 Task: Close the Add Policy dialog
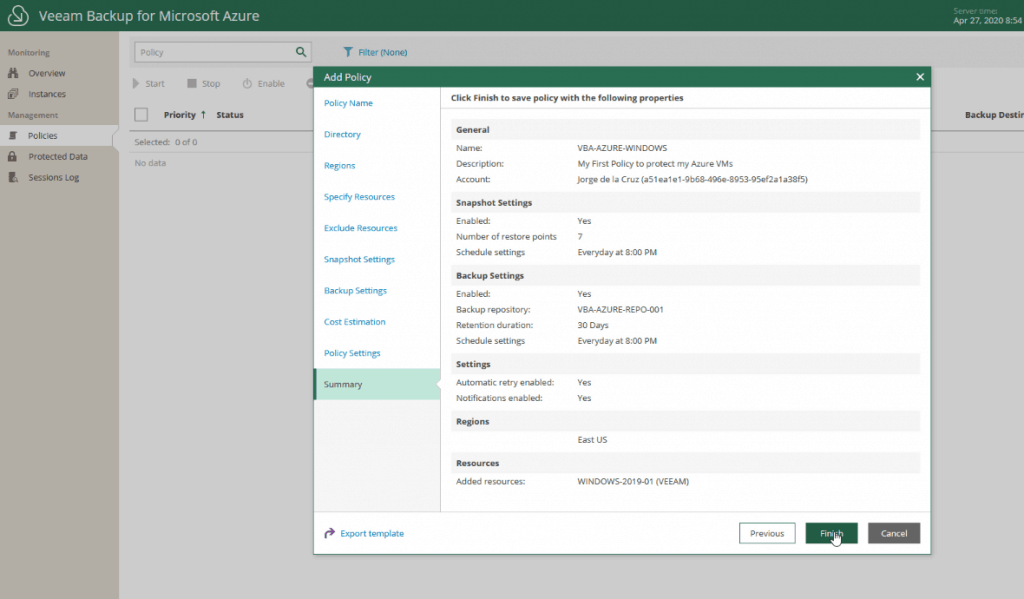pos(920,77)
